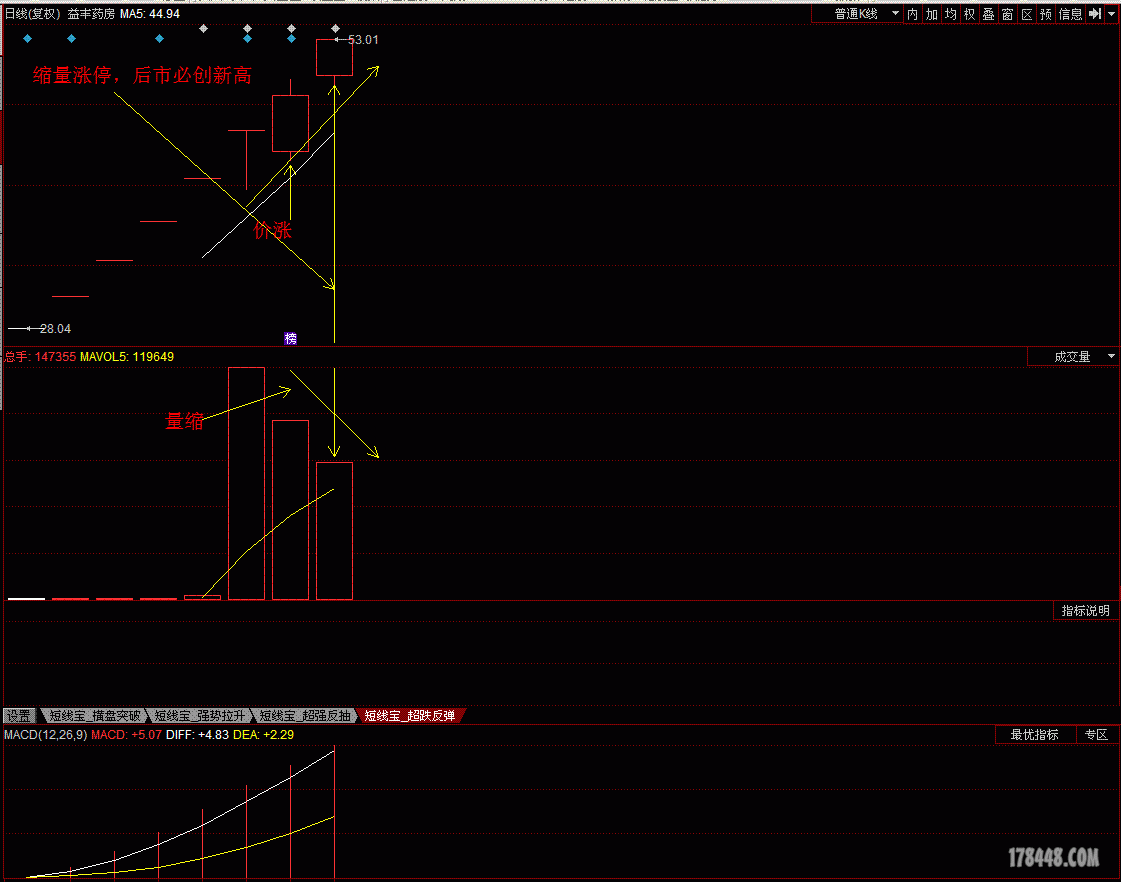
Task: Click the 预 toolbar icon
Action: pos(1046,14)
